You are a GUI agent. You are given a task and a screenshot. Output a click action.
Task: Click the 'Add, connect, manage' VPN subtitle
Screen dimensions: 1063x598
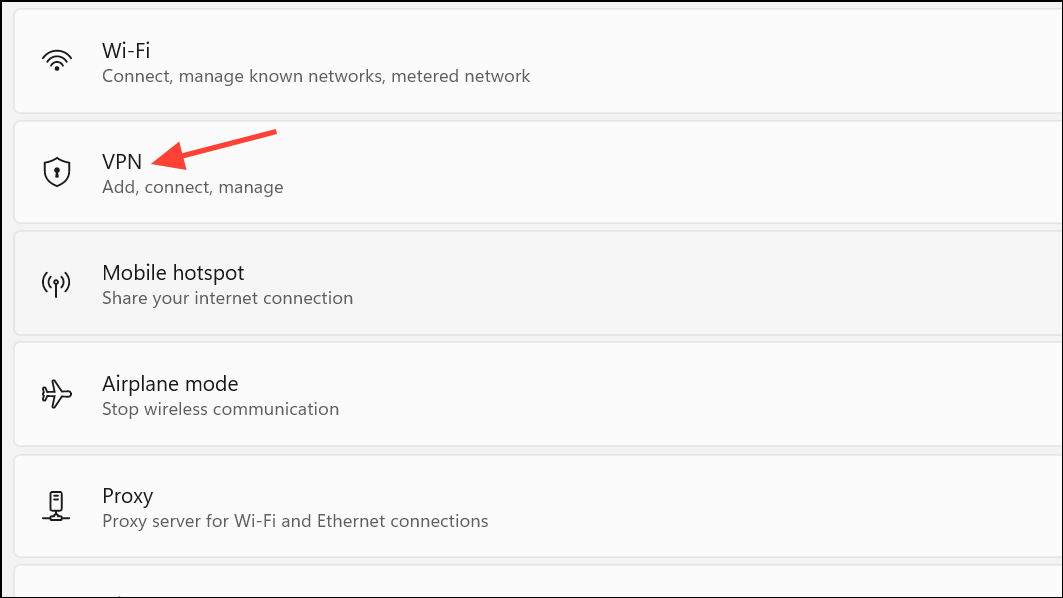click(193, 187)
